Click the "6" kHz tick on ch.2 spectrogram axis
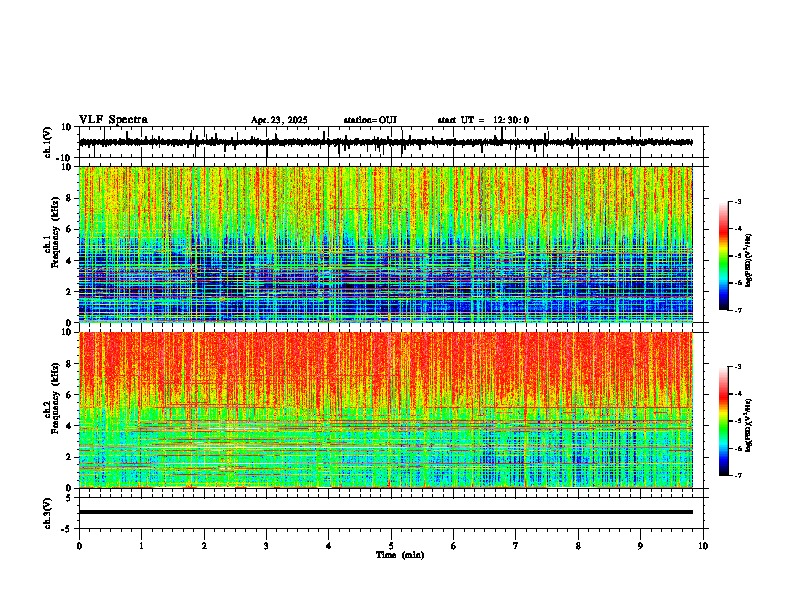 tap(70, 395)
